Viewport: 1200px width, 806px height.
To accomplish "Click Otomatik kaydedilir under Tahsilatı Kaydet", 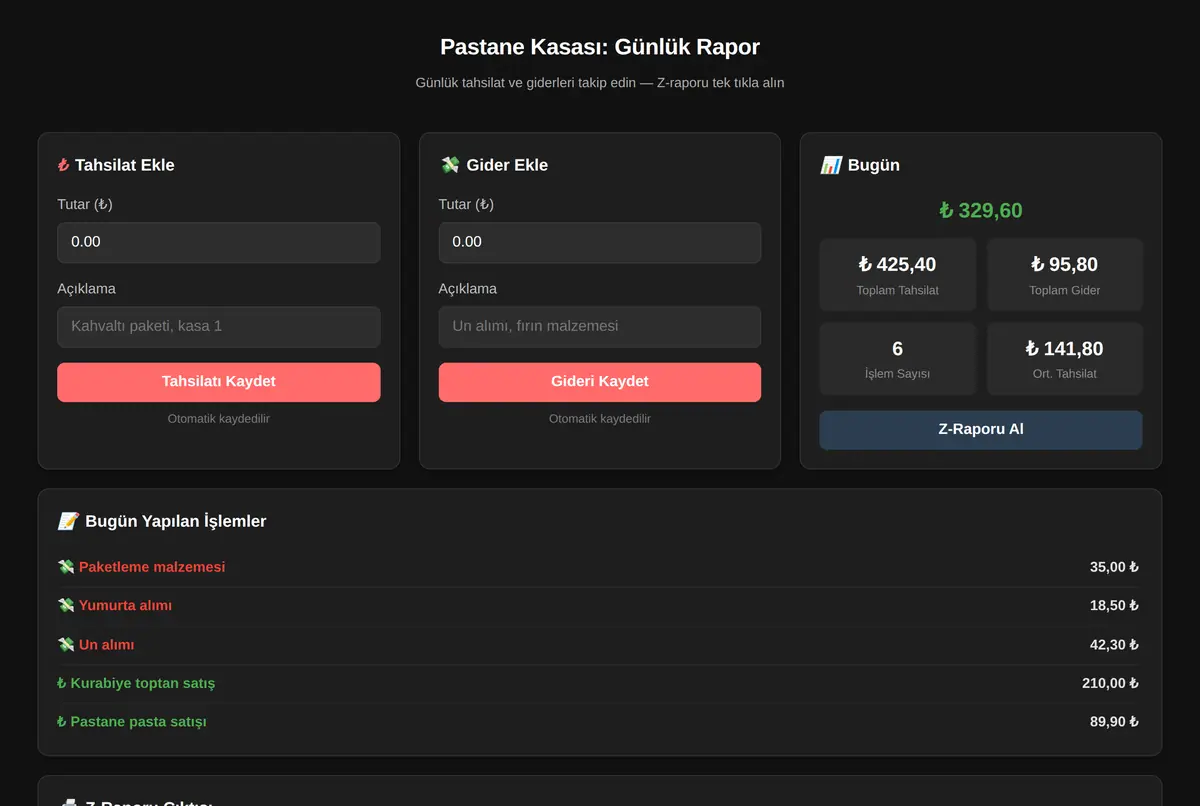I will [219, 419].
